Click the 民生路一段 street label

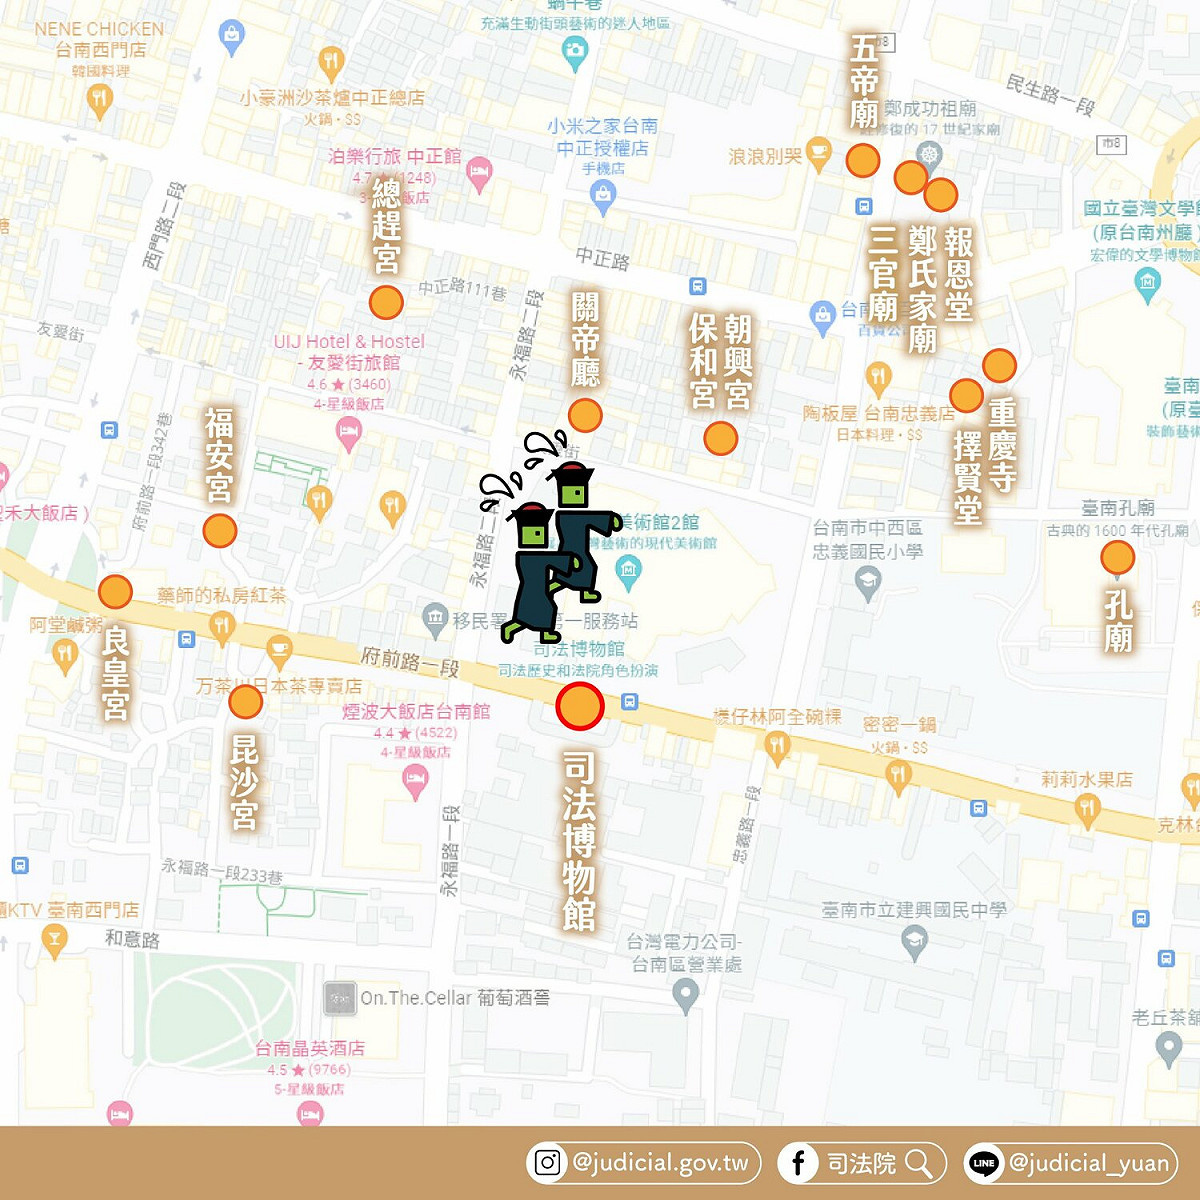pos(1050,94)
